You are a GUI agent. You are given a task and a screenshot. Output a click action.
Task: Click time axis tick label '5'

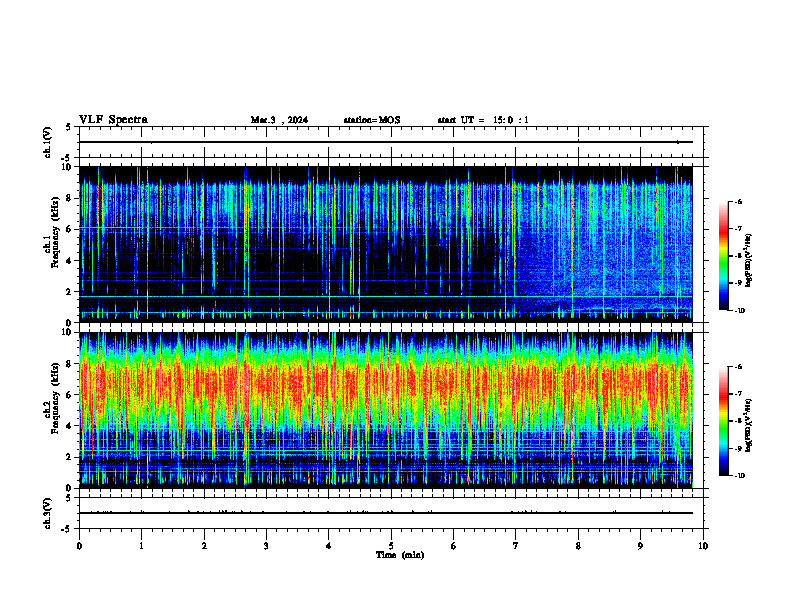tap(391, 546)
